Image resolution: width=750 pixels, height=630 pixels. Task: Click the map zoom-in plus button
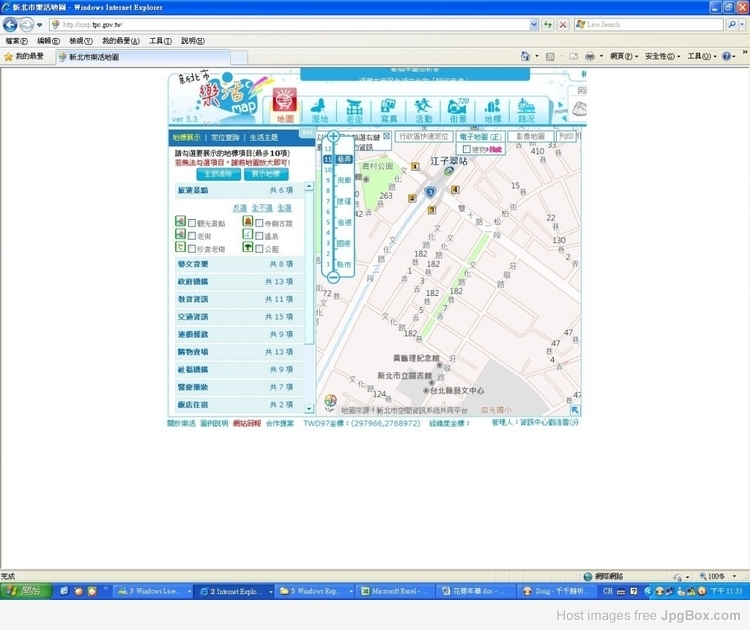point(333,137)
